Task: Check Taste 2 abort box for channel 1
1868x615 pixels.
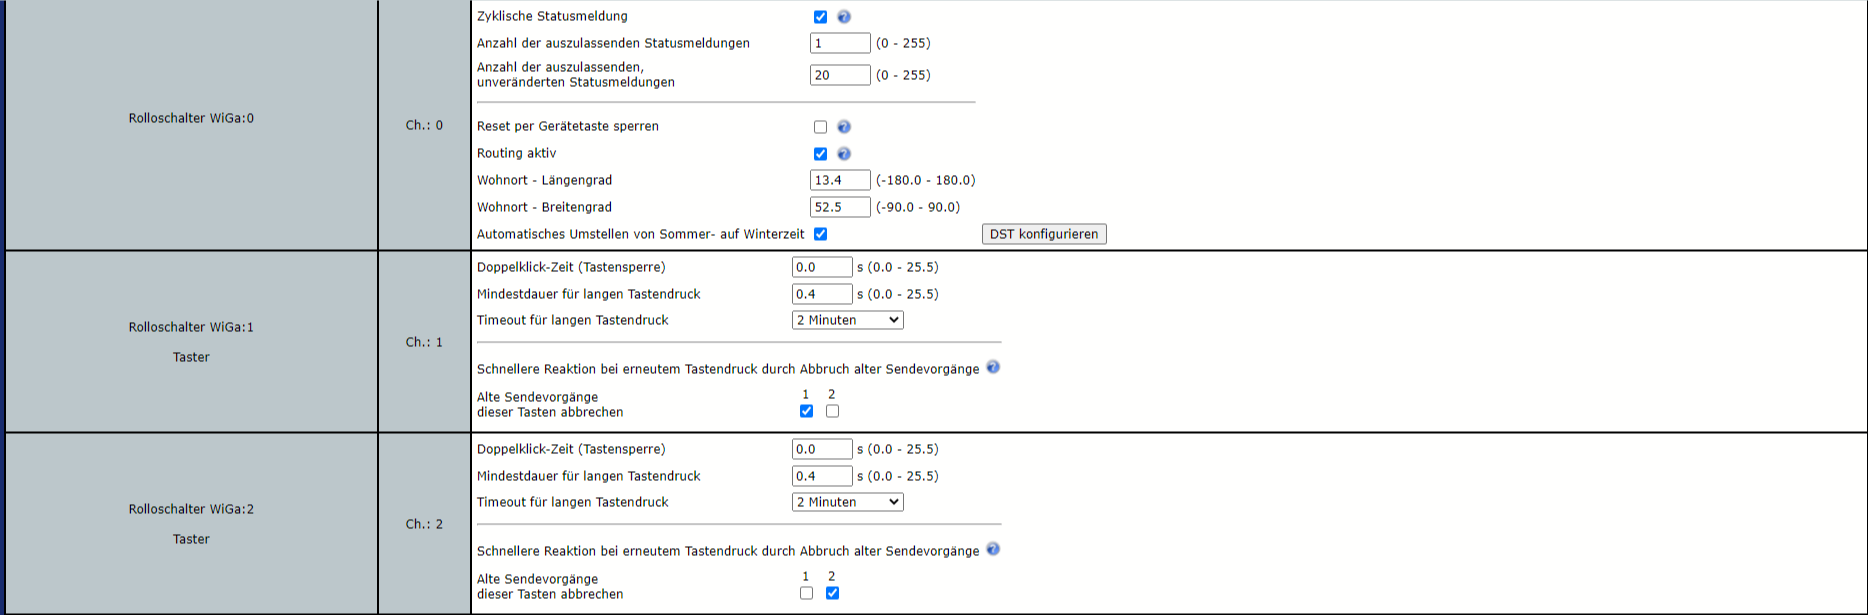Action: pyautogui.click(x=832, y=411)
